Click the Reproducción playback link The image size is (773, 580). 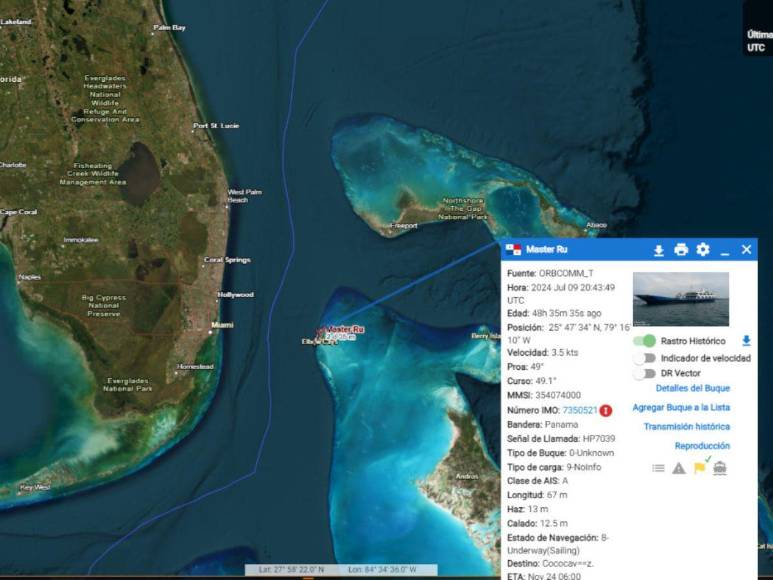[702, 446]
